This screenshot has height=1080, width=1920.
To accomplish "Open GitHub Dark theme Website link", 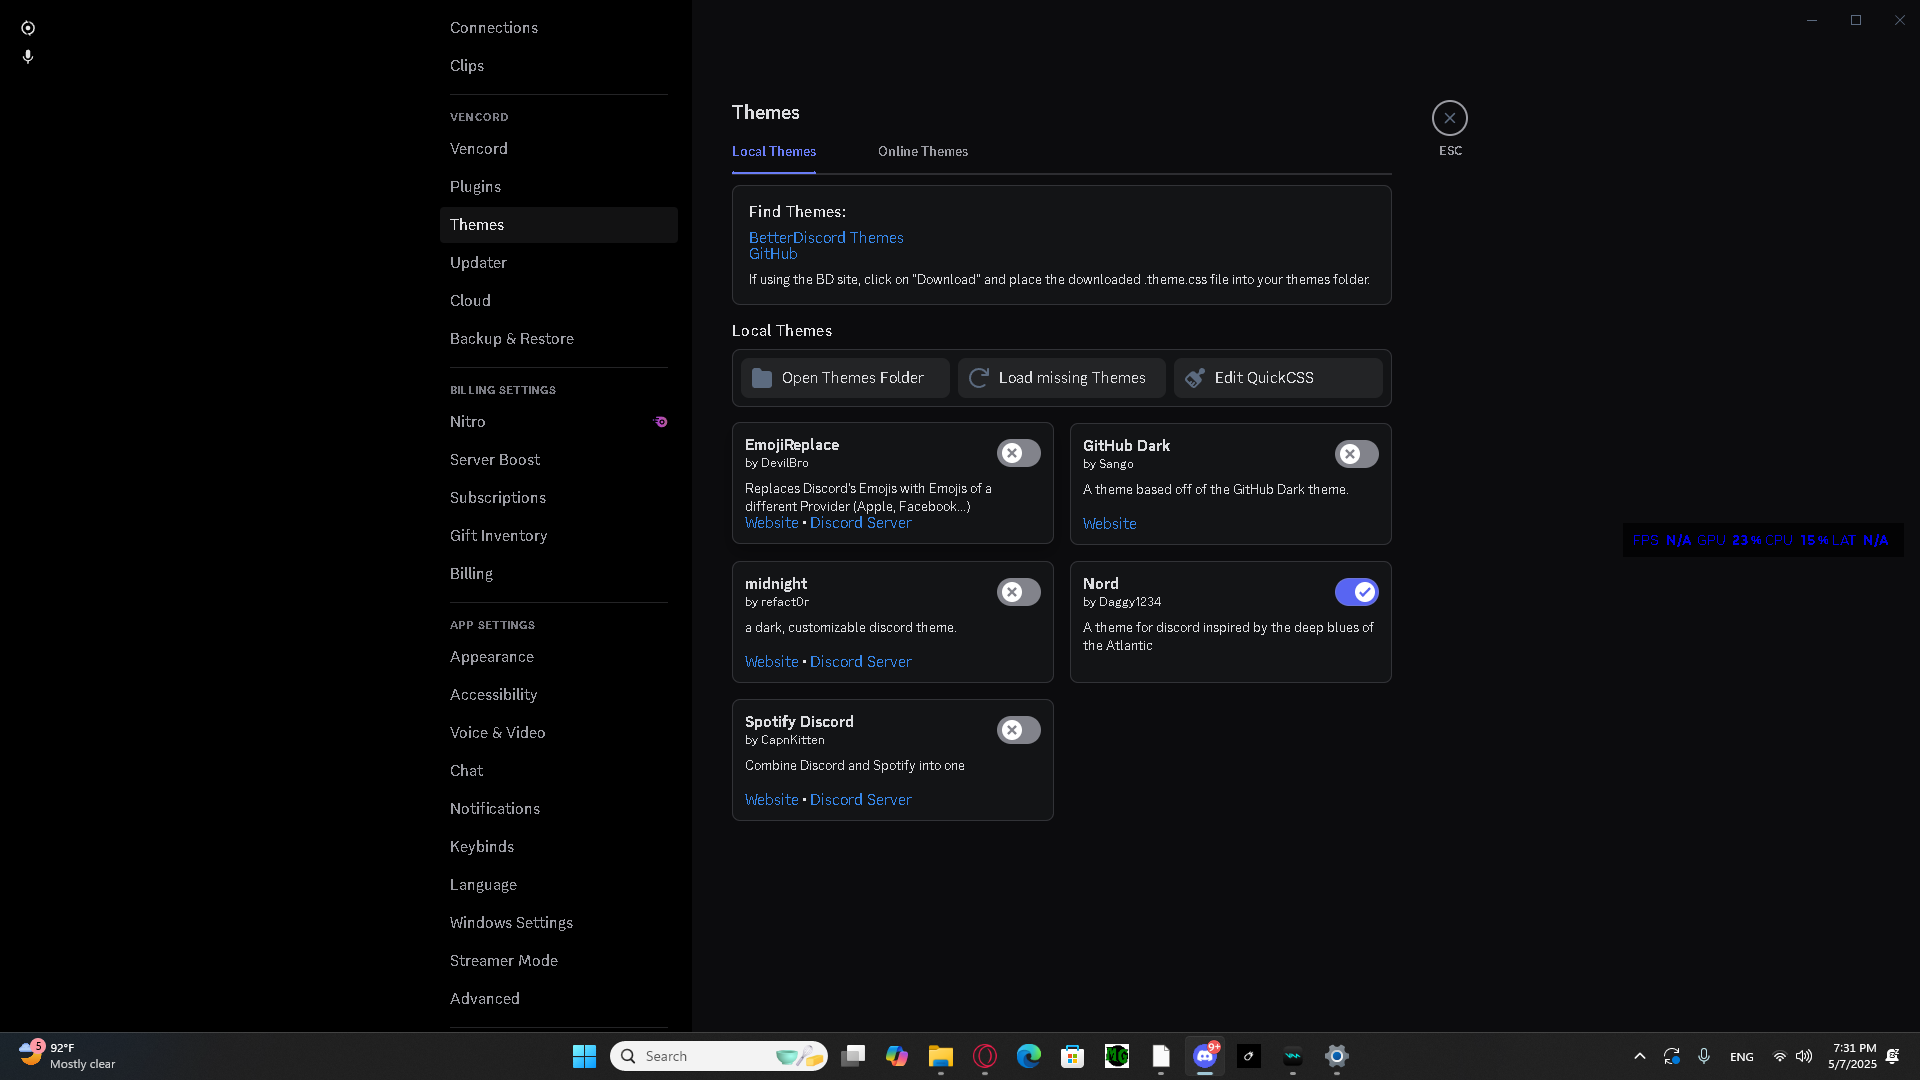I will (1109, 524).
